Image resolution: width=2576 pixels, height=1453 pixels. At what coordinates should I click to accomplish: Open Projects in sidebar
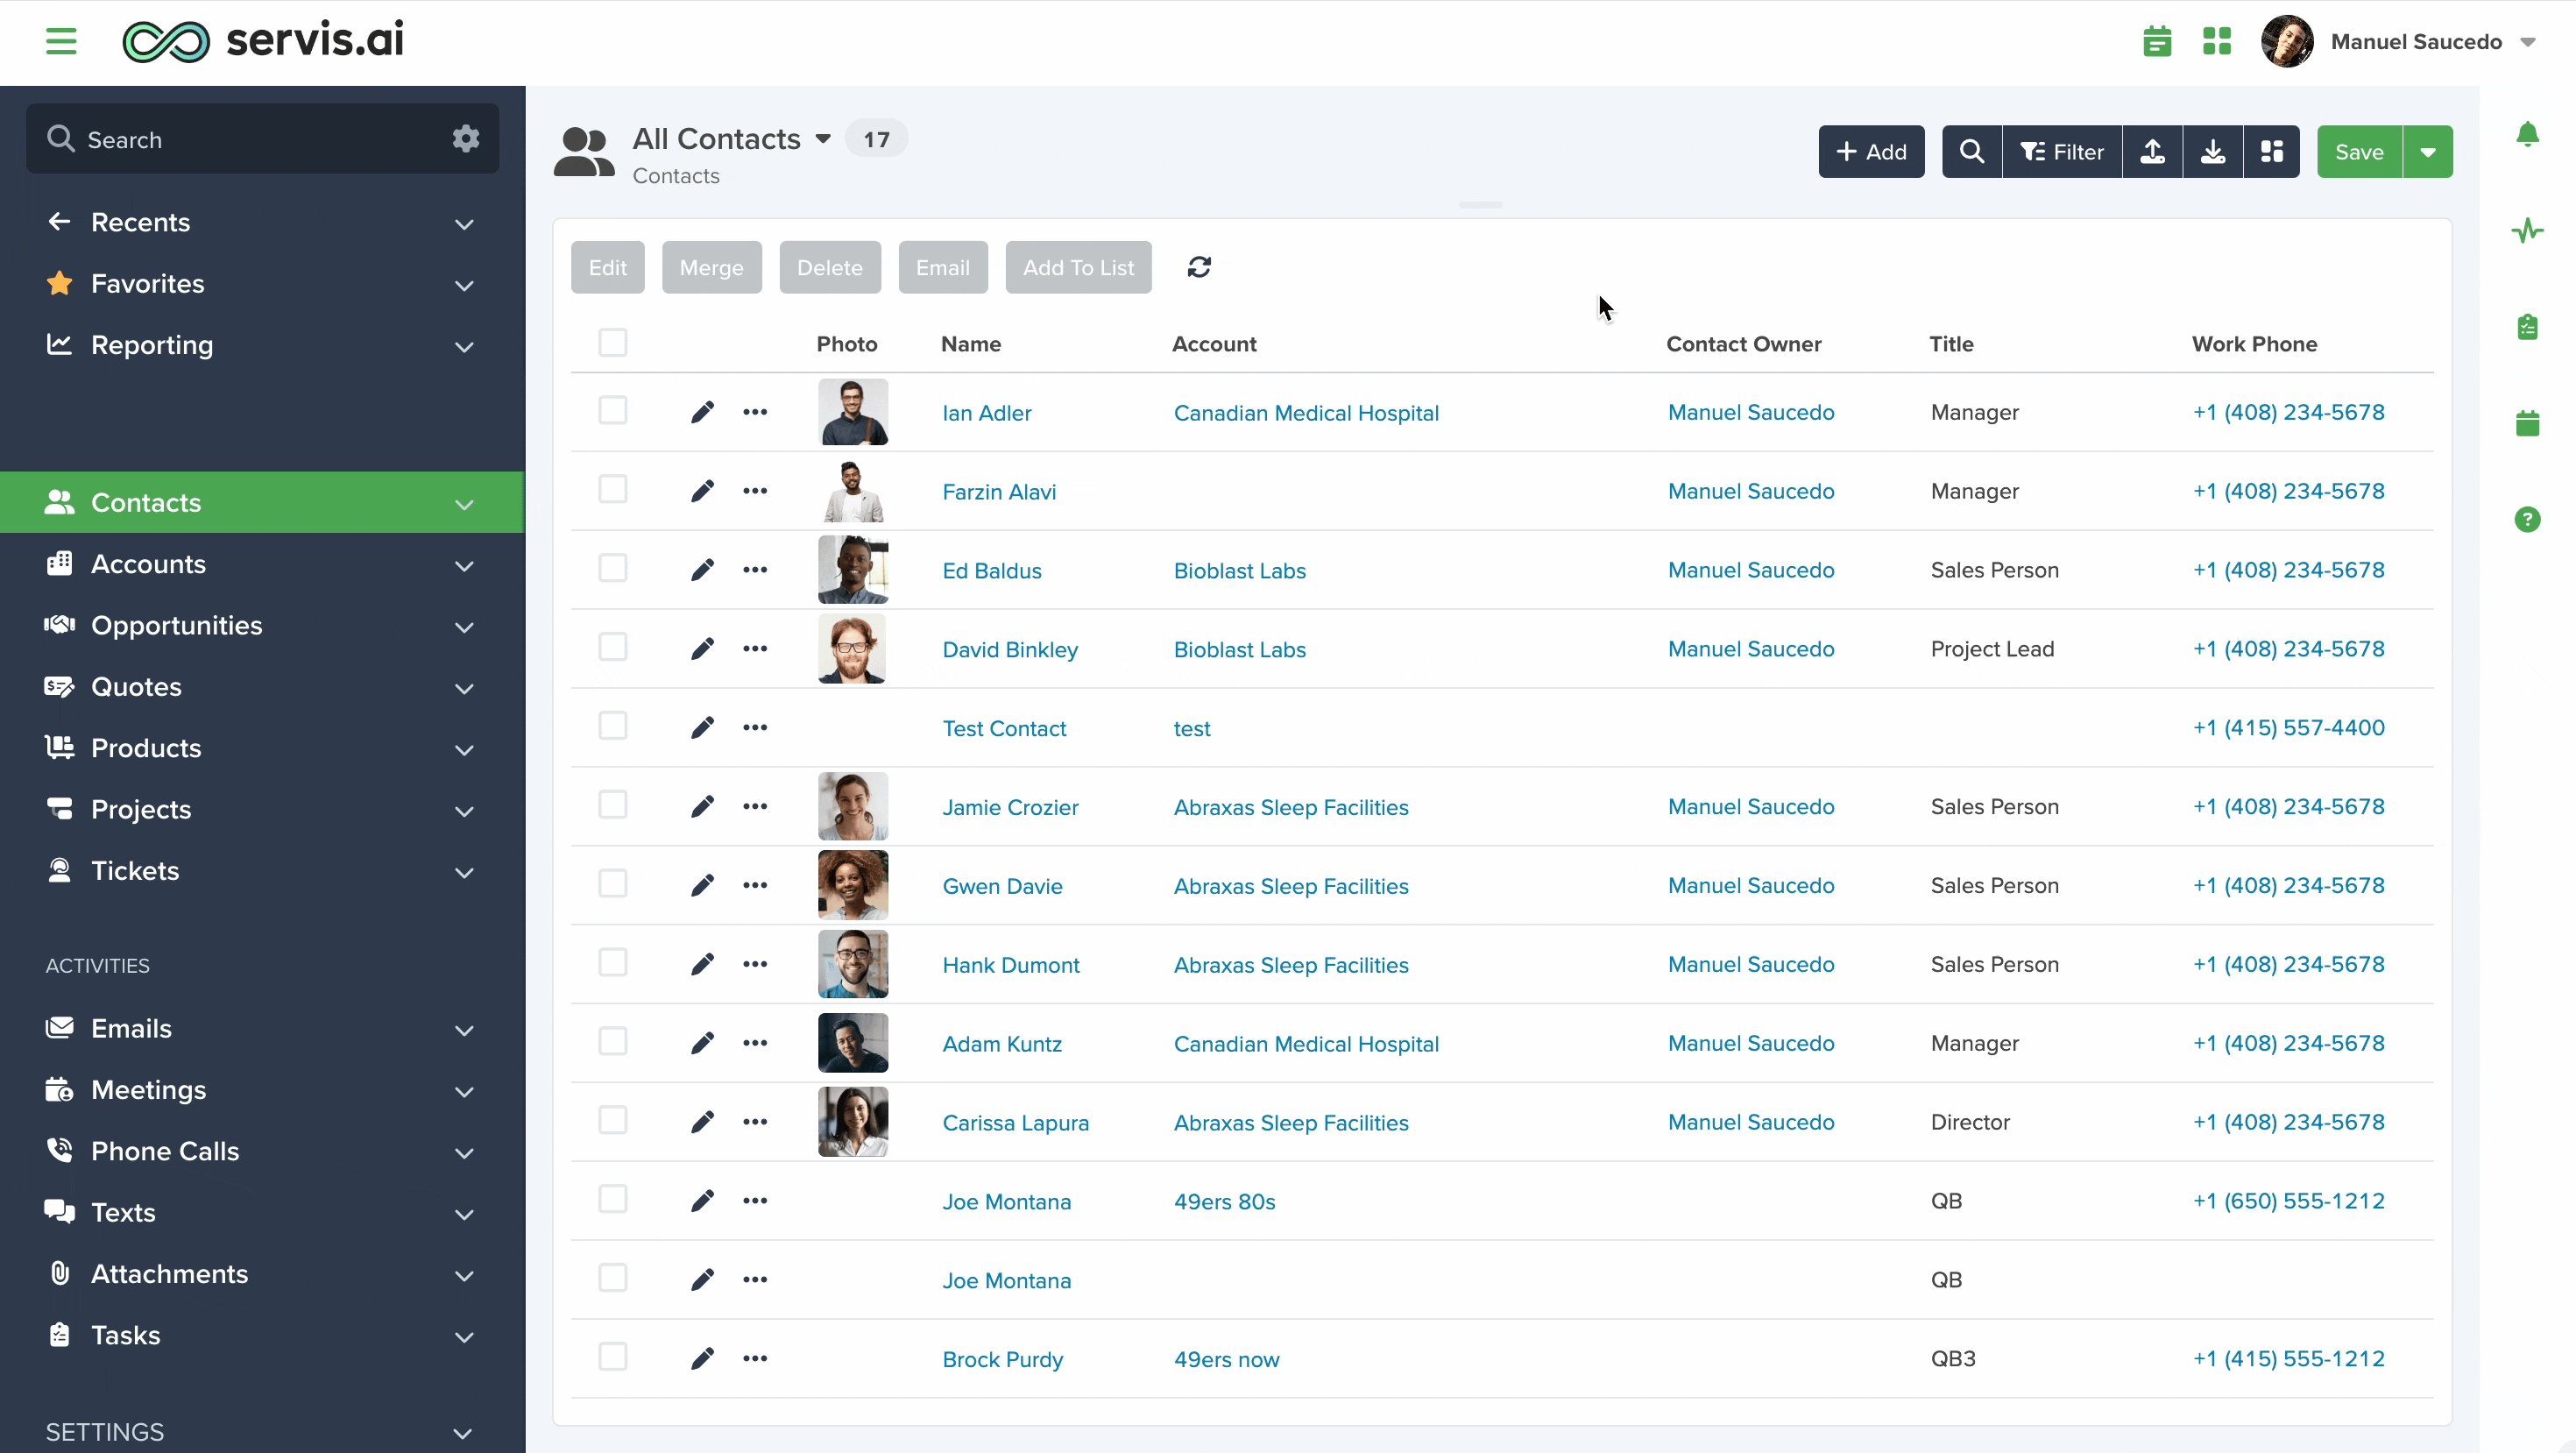click(141, 810)
